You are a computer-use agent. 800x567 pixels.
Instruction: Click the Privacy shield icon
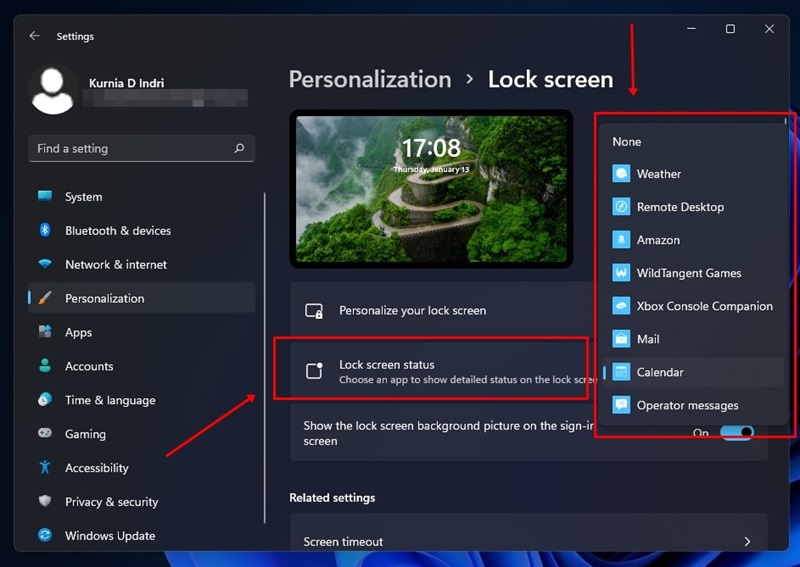pos(45,501)
